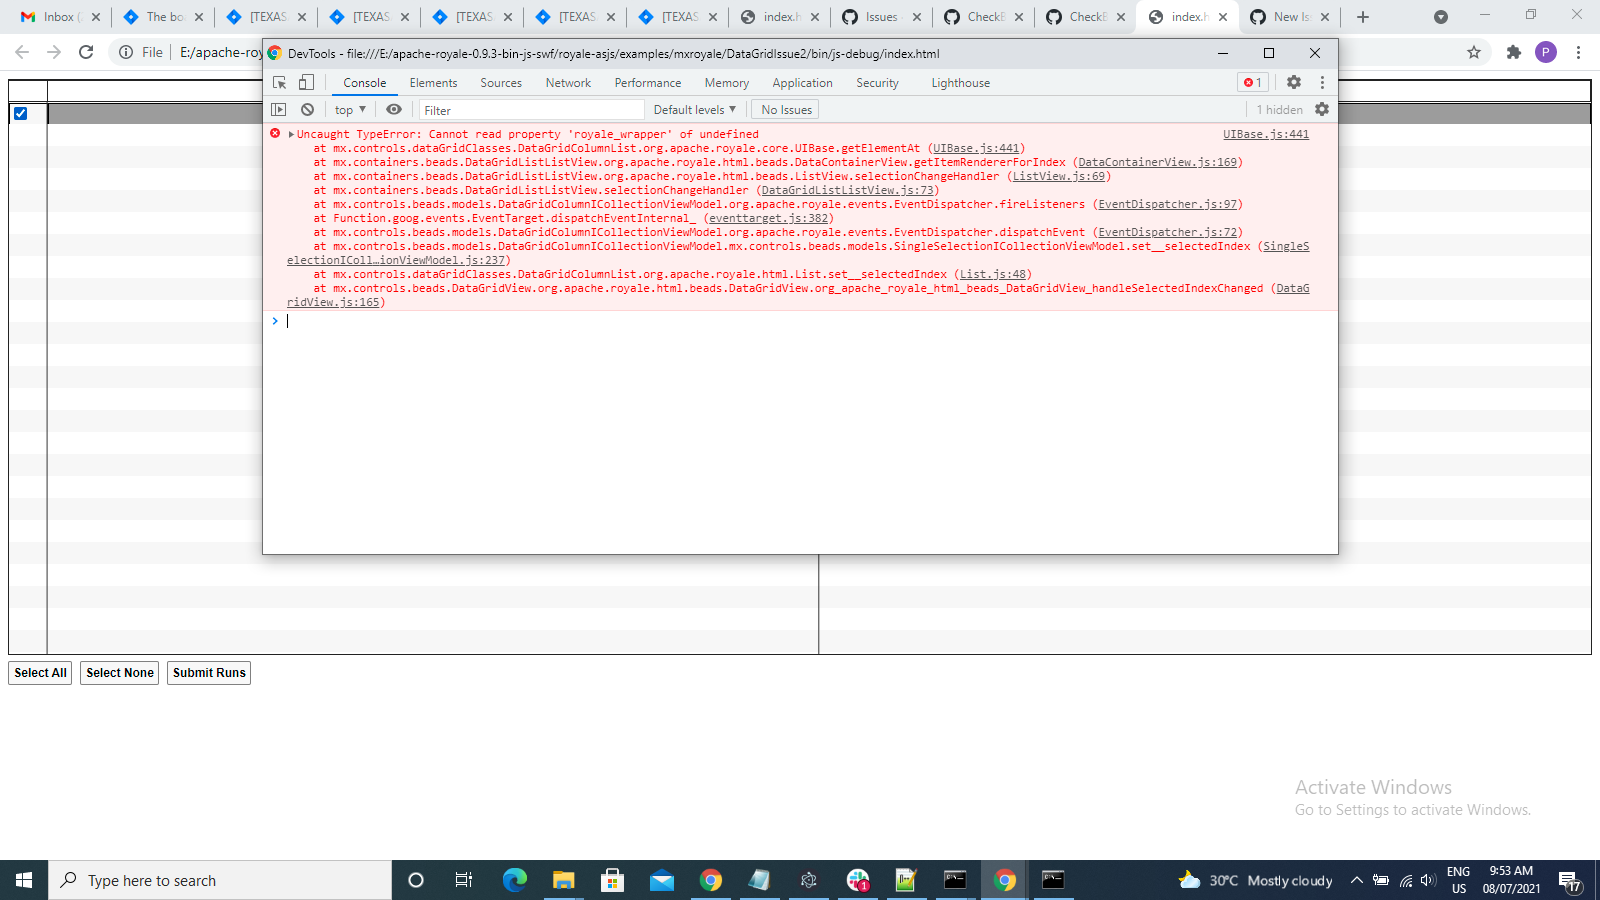Create a live expression with the eye icon
The height and width of the screenshot is (900, 1600).
pyautogui.click(x=391, y=109)
